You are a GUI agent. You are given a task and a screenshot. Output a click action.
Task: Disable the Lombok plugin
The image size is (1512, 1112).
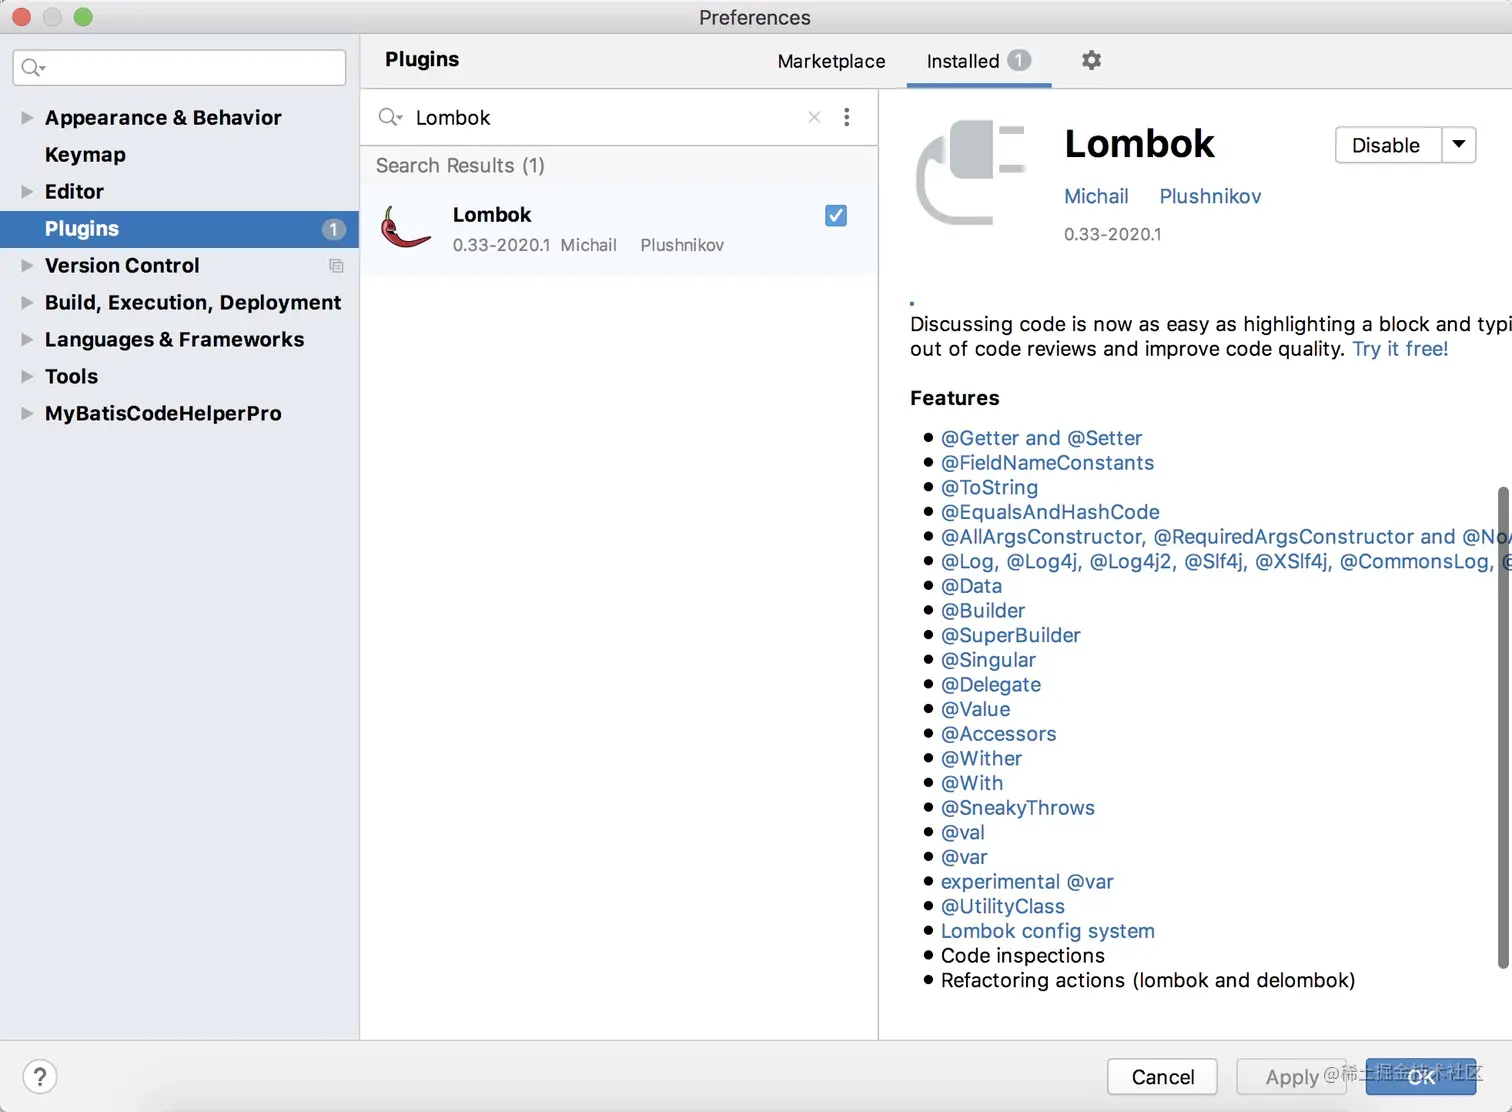[1388, 145]
